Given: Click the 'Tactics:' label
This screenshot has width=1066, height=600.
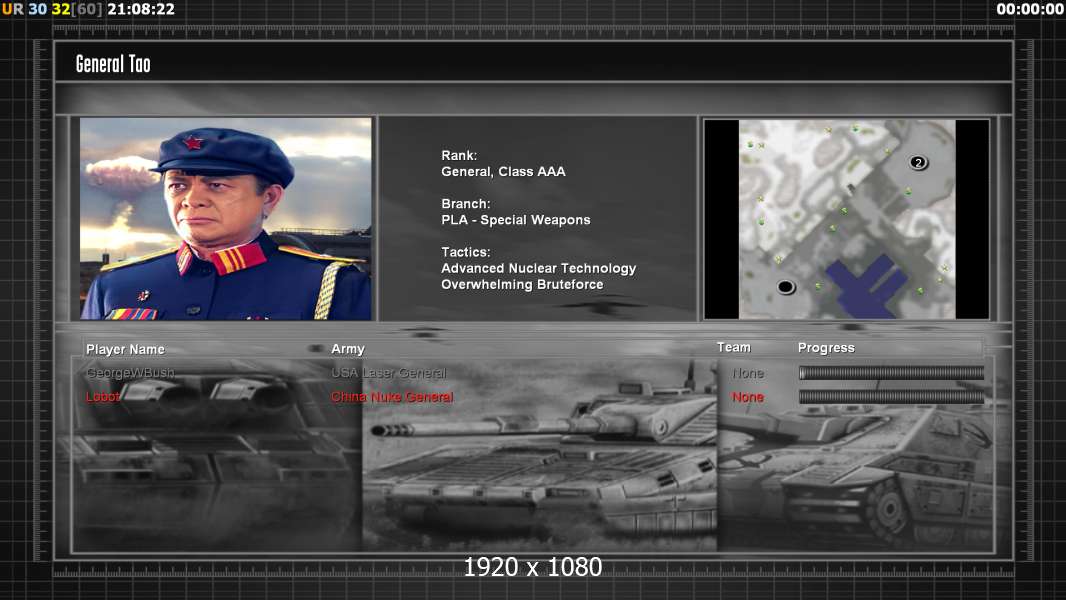Looking at the screenshot, I should pyautogui.click(x=466, y=252).
